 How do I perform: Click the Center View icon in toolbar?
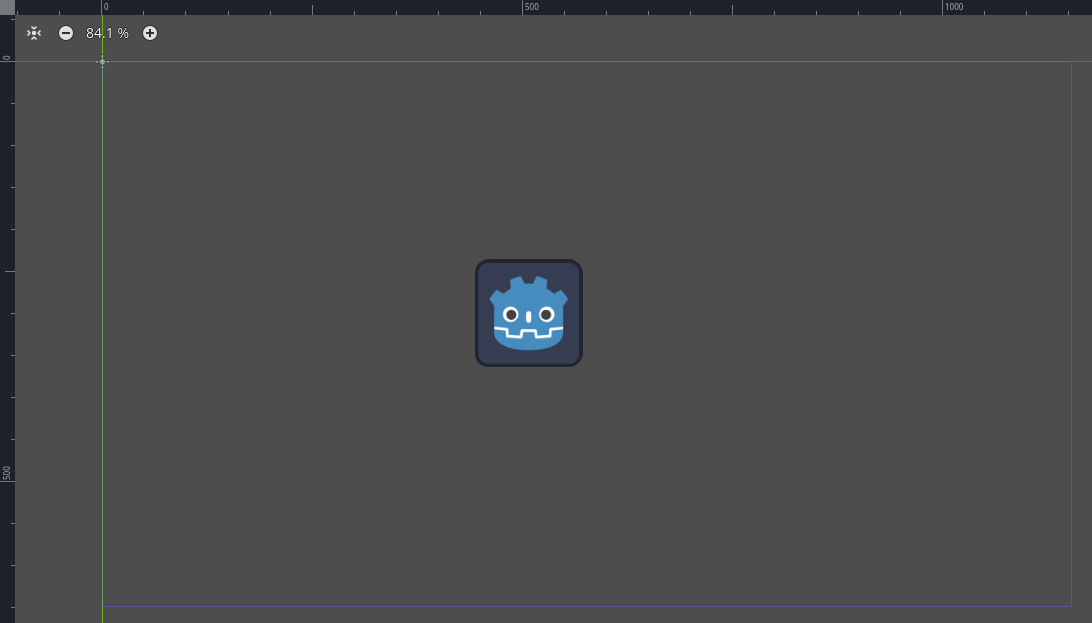coord(33,32)
